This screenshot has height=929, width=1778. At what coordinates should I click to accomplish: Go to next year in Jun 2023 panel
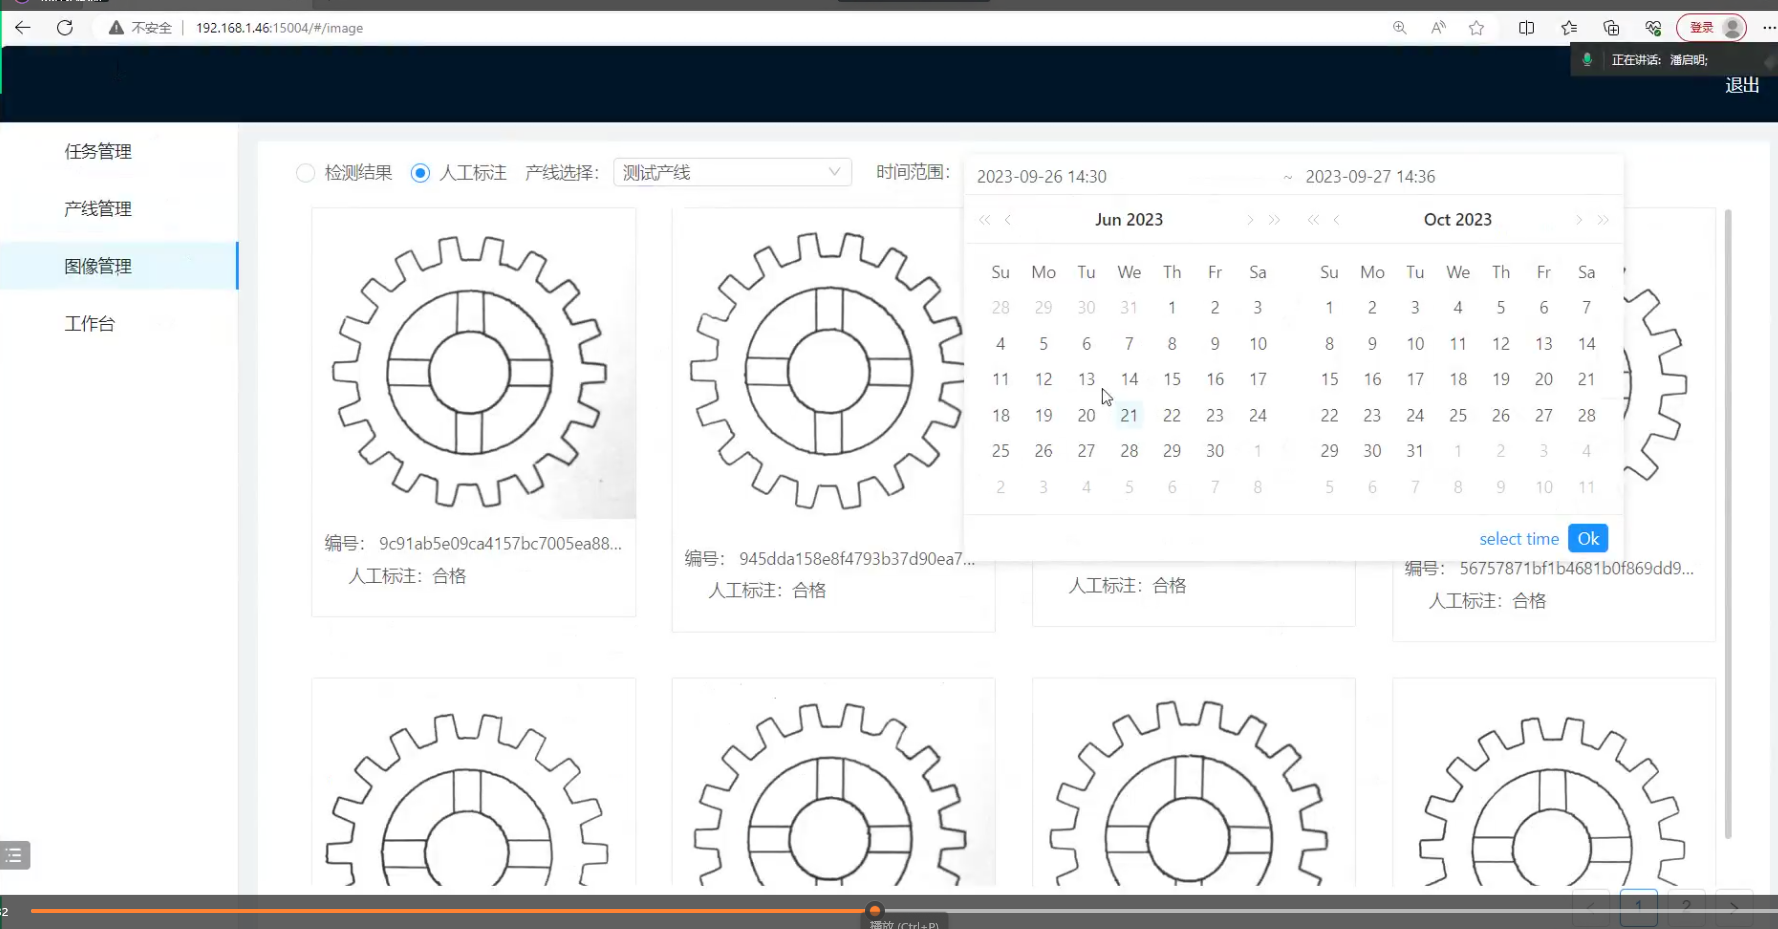(1274, 220)
